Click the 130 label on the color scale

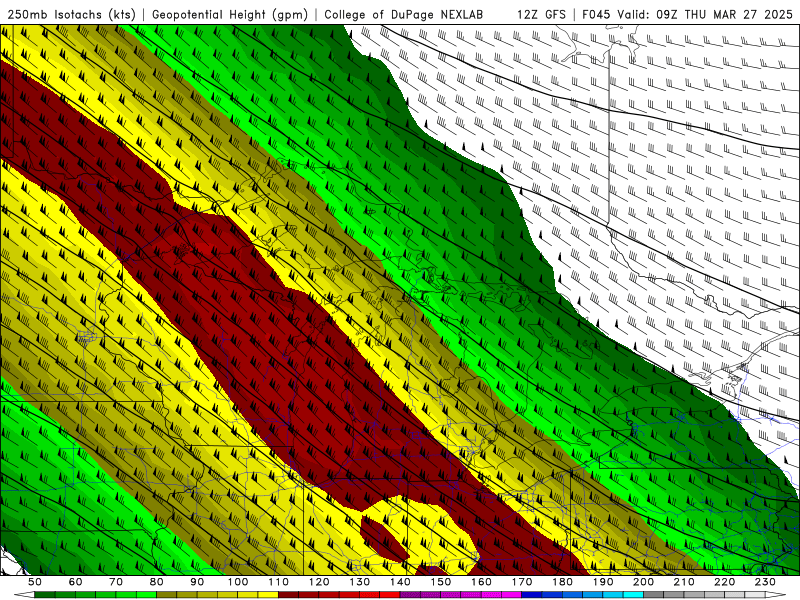pos(360,582)
